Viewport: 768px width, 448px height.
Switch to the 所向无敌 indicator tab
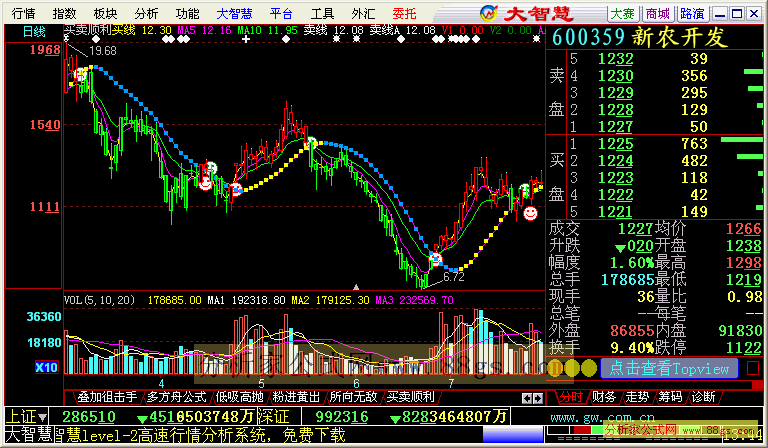pyautogui.click(x=353, y=397)
